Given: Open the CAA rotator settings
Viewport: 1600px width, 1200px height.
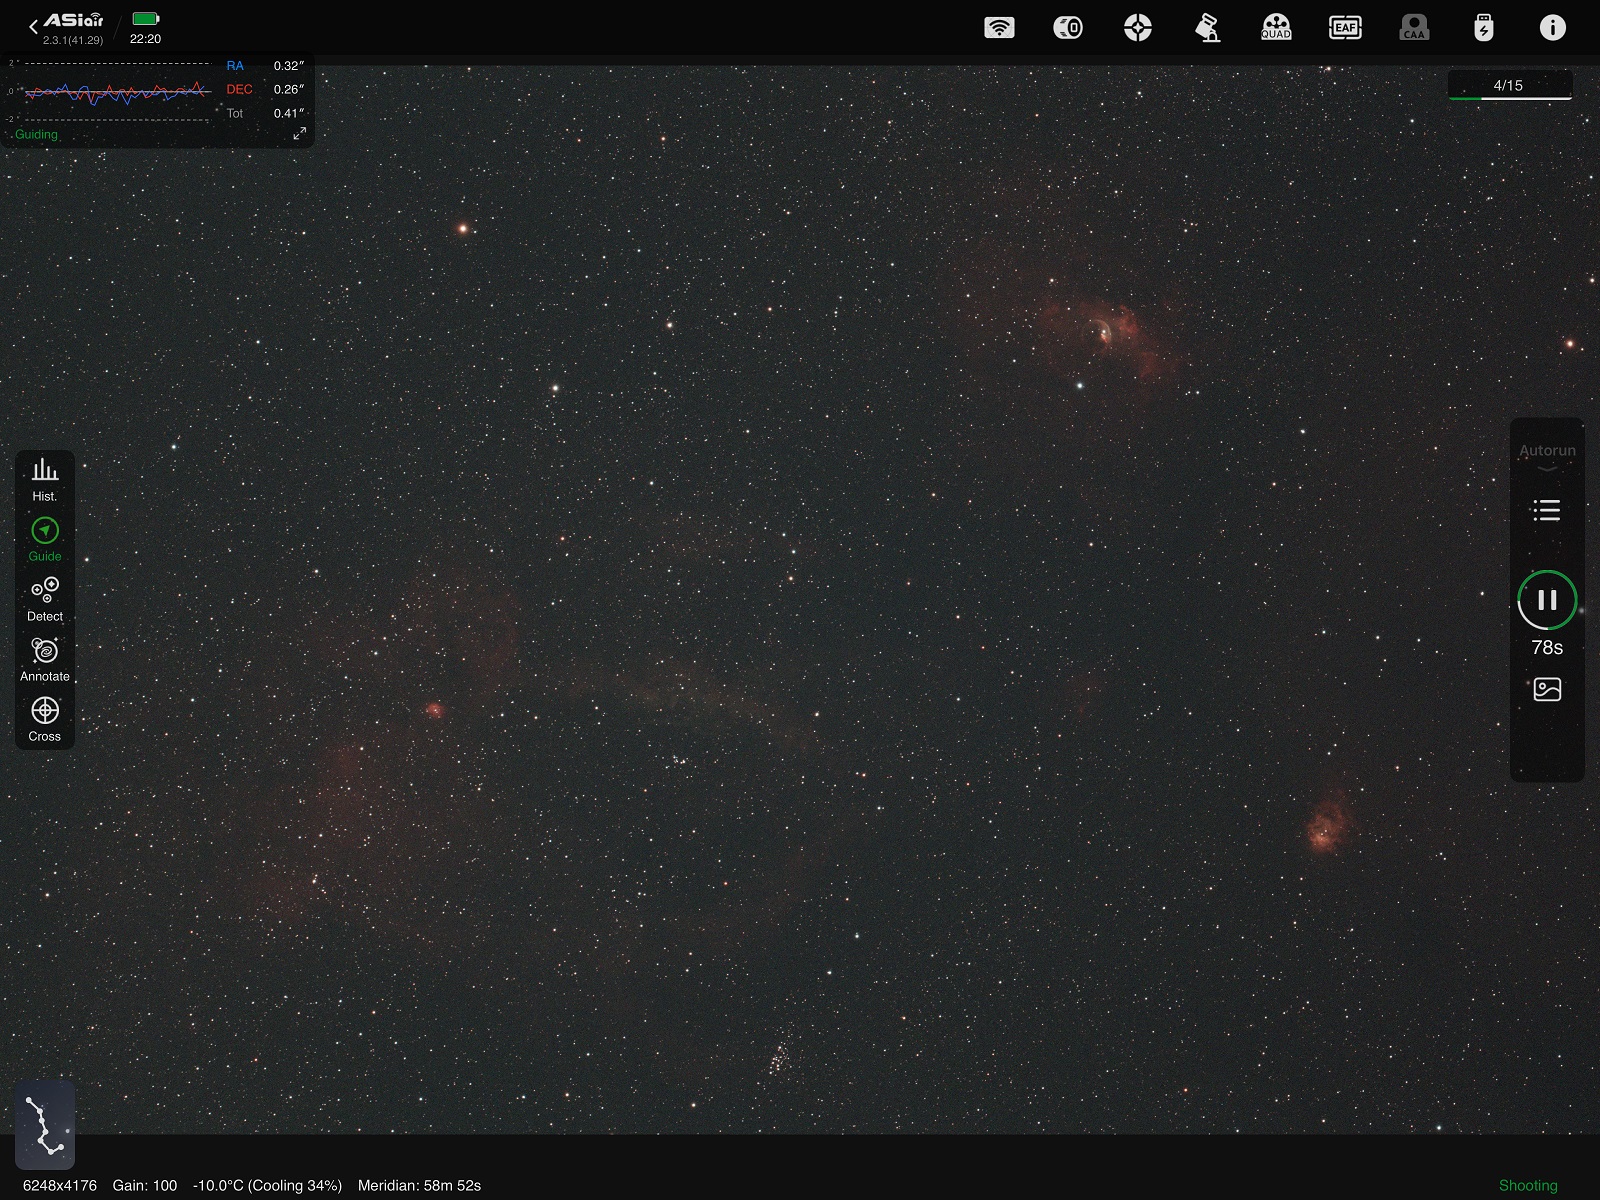Looking at the screenshot, I should click(x=1414, y=28).
